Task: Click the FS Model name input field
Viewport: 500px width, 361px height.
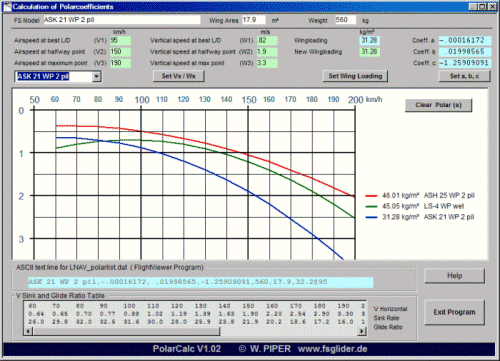Action: click(x=122, y=20)
